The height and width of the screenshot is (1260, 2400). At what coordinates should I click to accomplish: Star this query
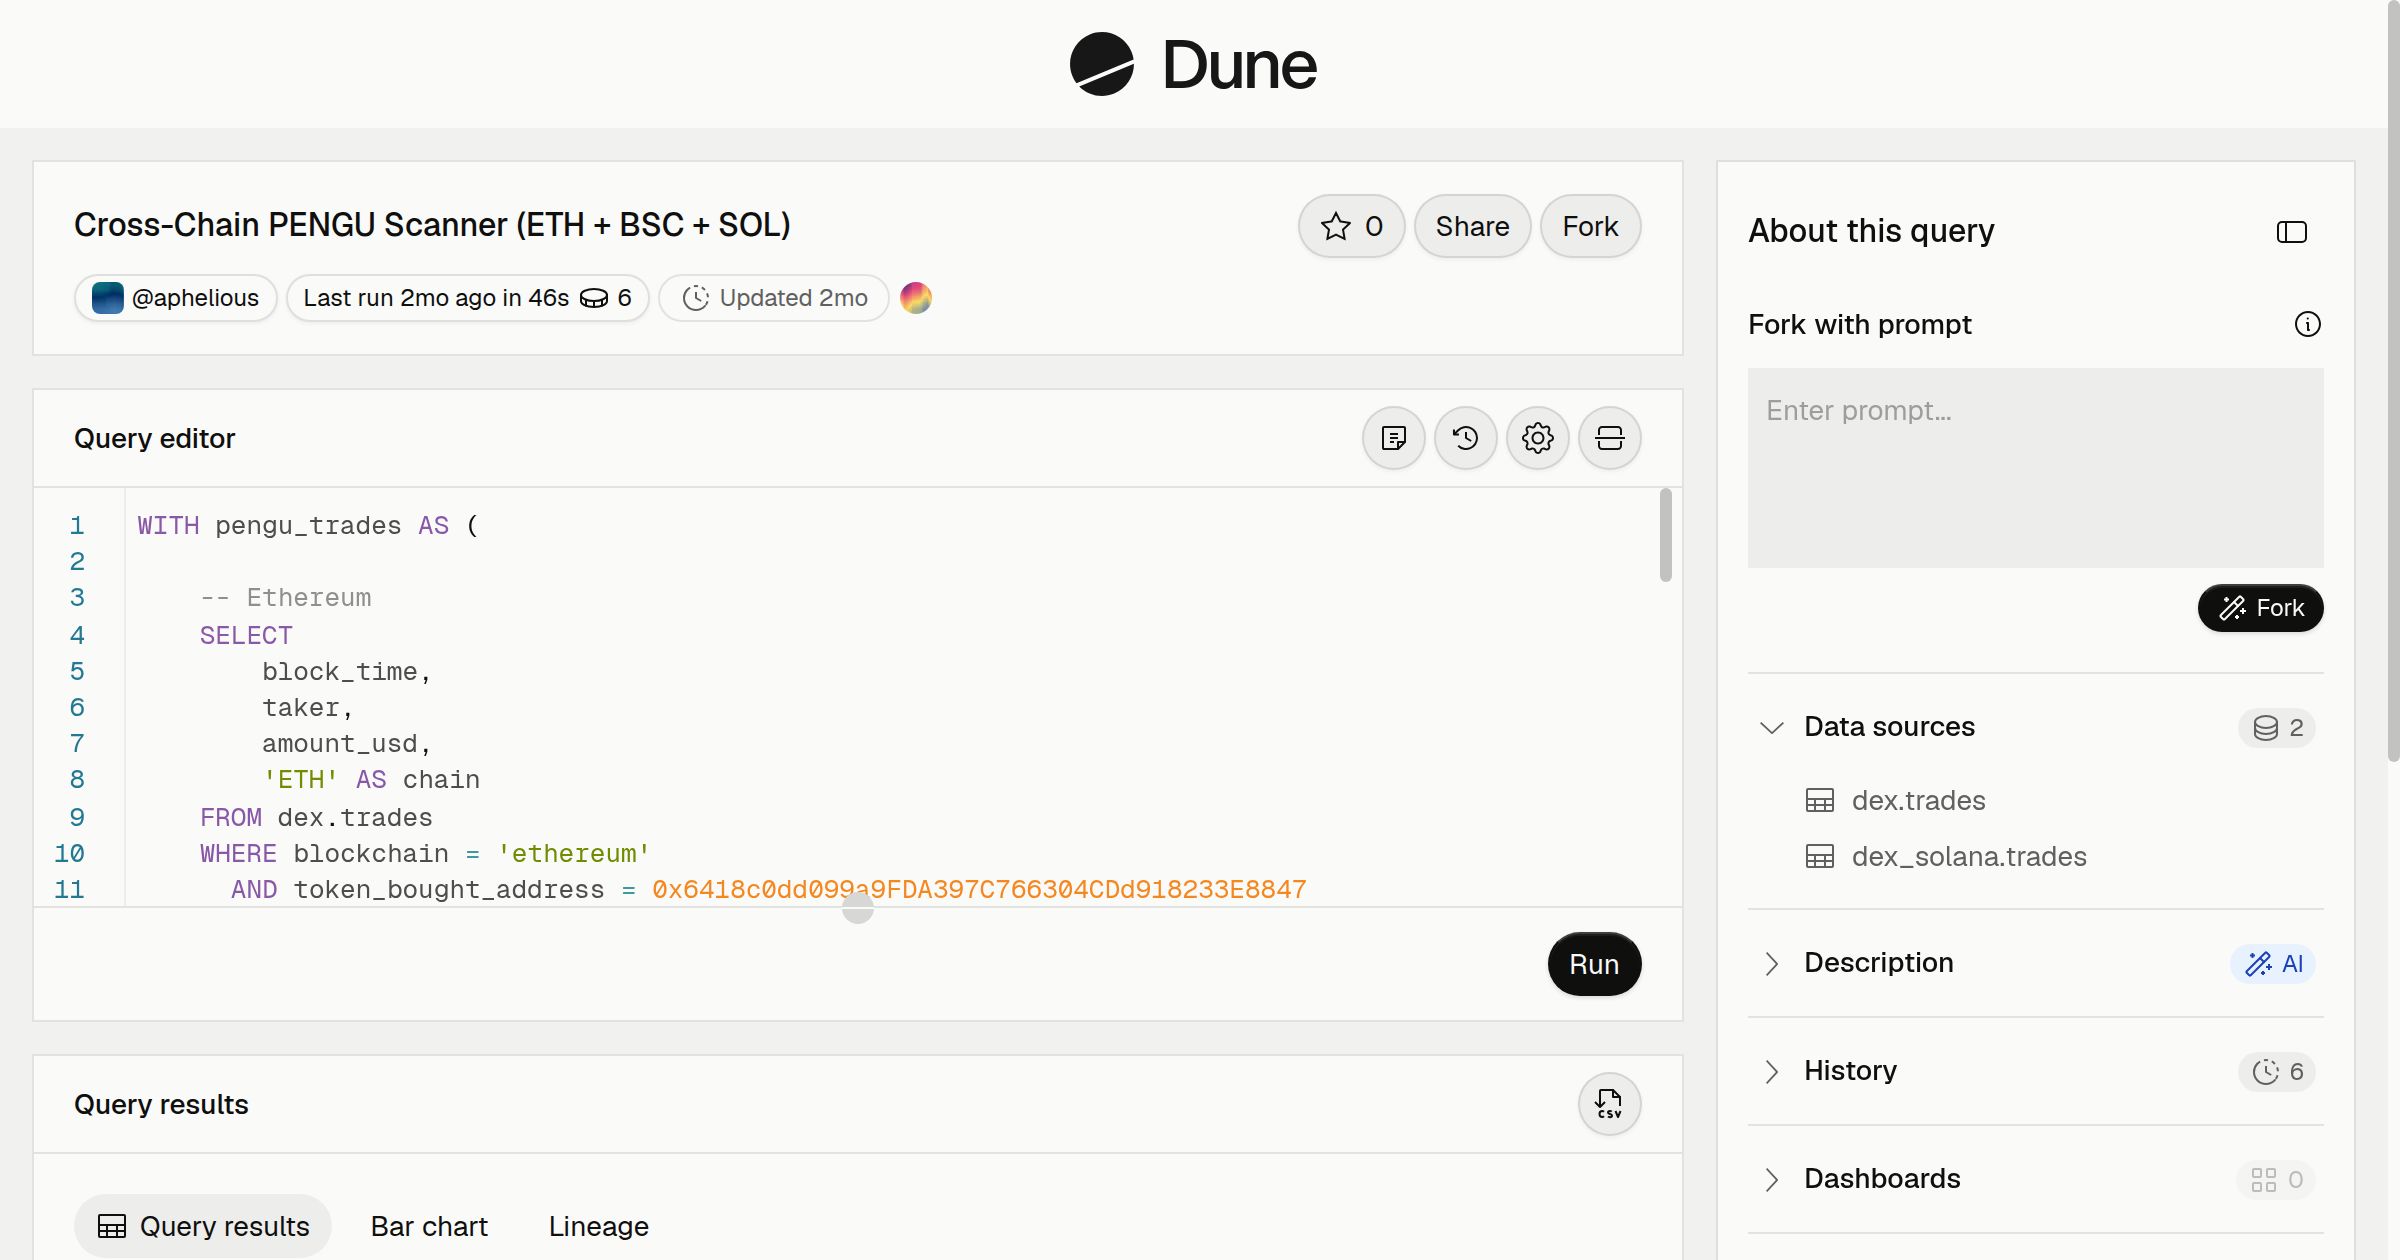1351,226
